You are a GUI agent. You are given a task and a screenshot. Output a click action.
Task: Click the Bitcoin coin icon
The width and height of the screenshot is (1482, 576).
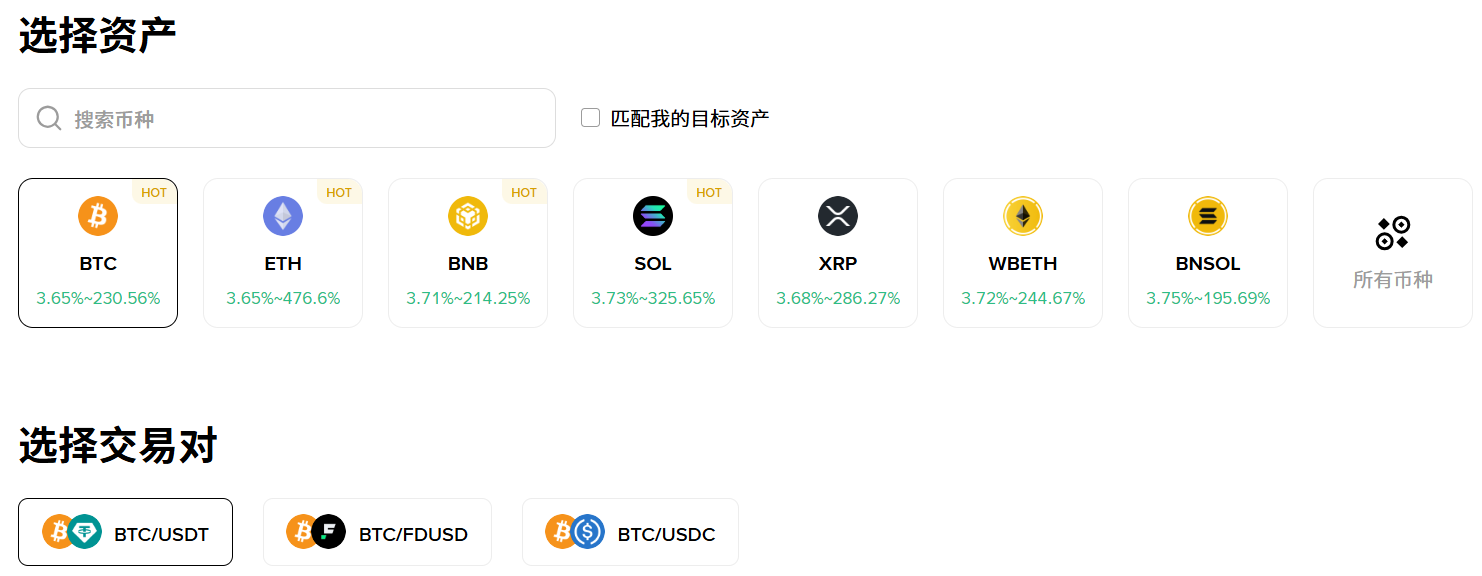(x=98, y=216)
